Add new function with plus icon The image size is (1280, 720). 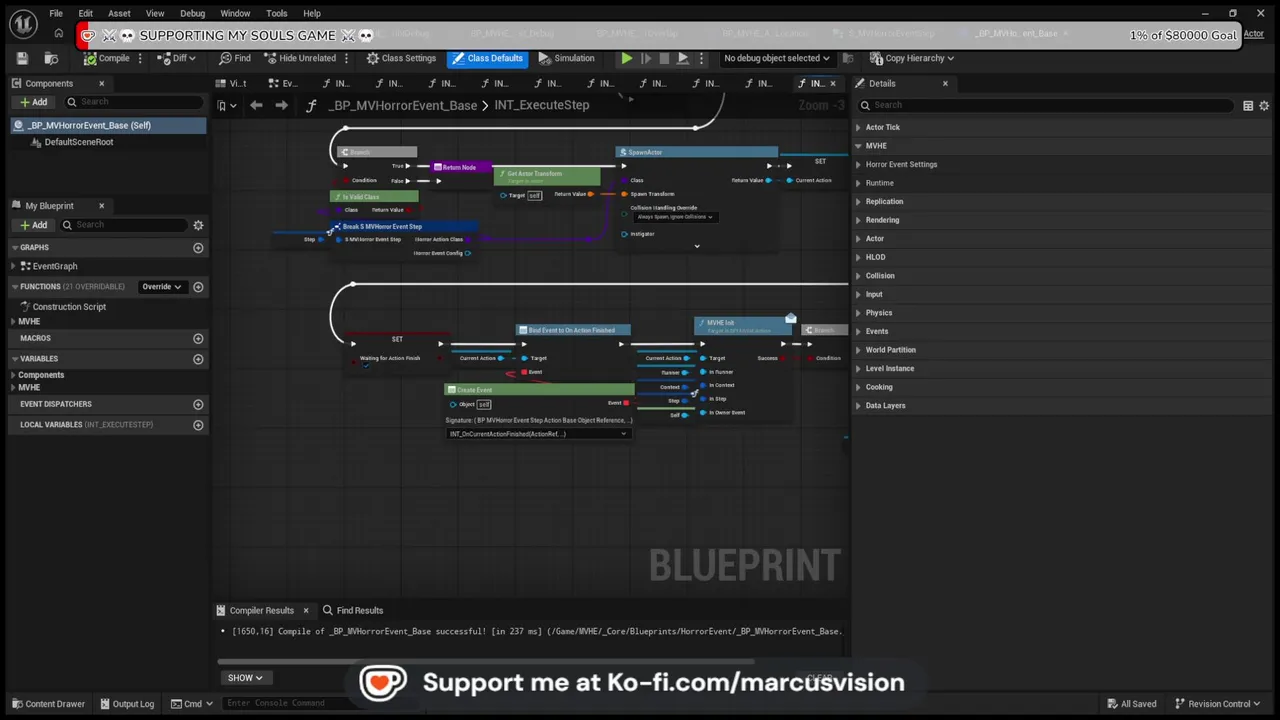point(198,287)
